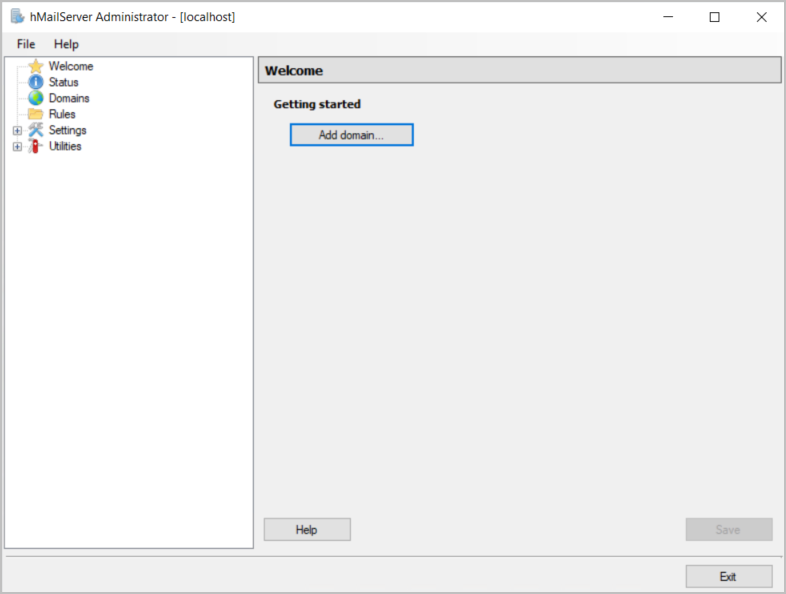Select the Welcome tree label
The width and height of the screenshot is (786, 594).
click(71, 66)
